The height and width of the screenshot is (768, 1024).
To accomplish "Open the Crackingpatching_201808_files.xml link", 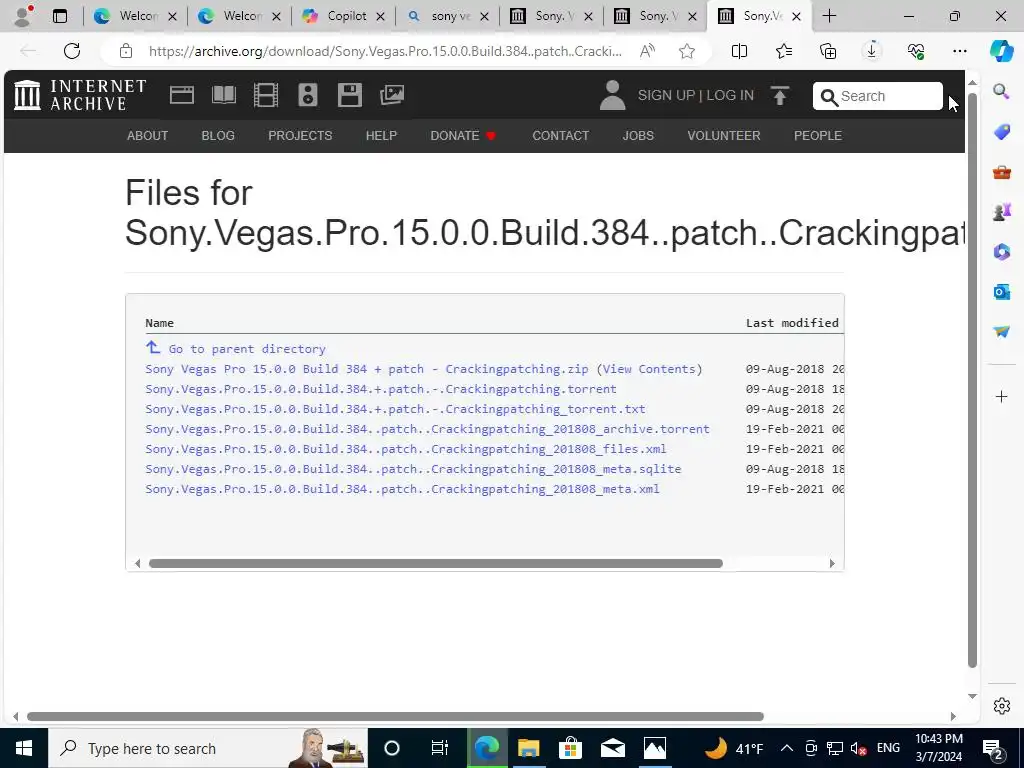I will coord(406,449).
